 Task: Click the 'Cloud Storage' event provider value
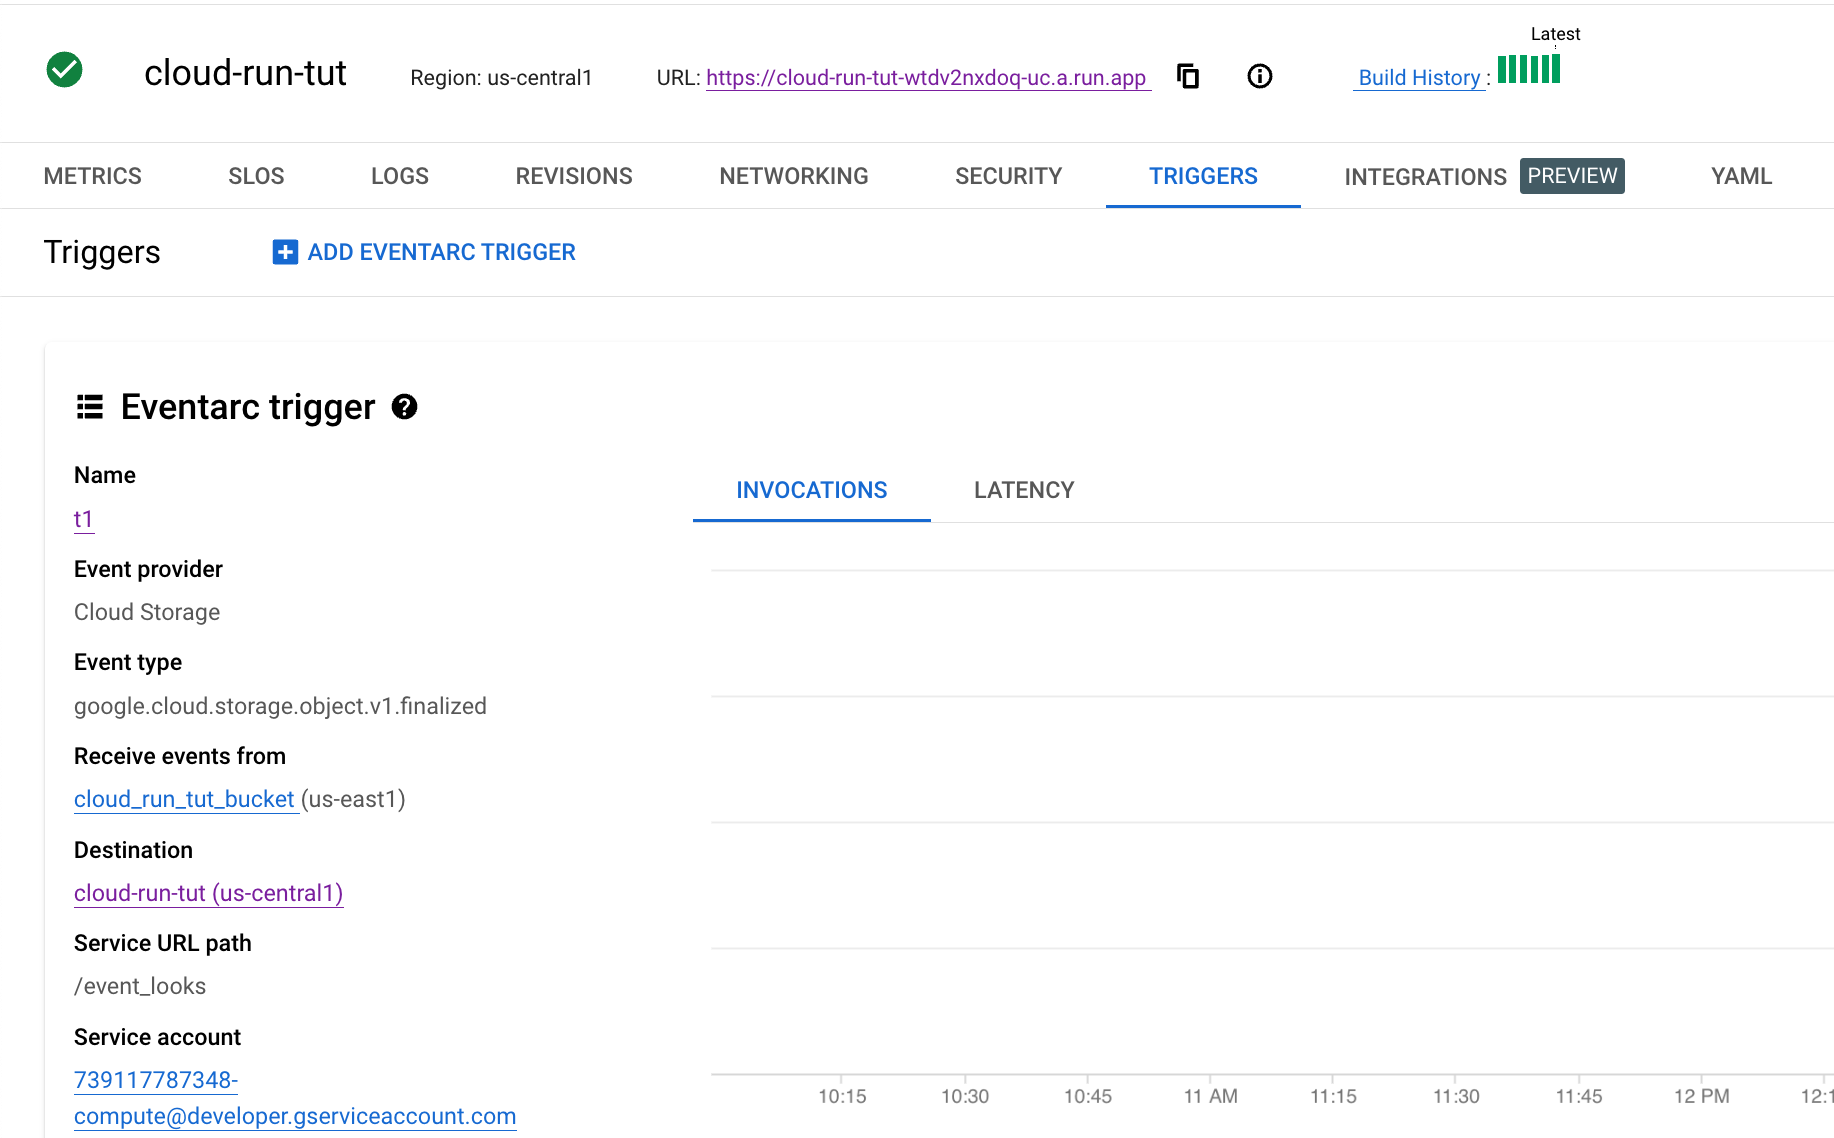tap(147, 612)
